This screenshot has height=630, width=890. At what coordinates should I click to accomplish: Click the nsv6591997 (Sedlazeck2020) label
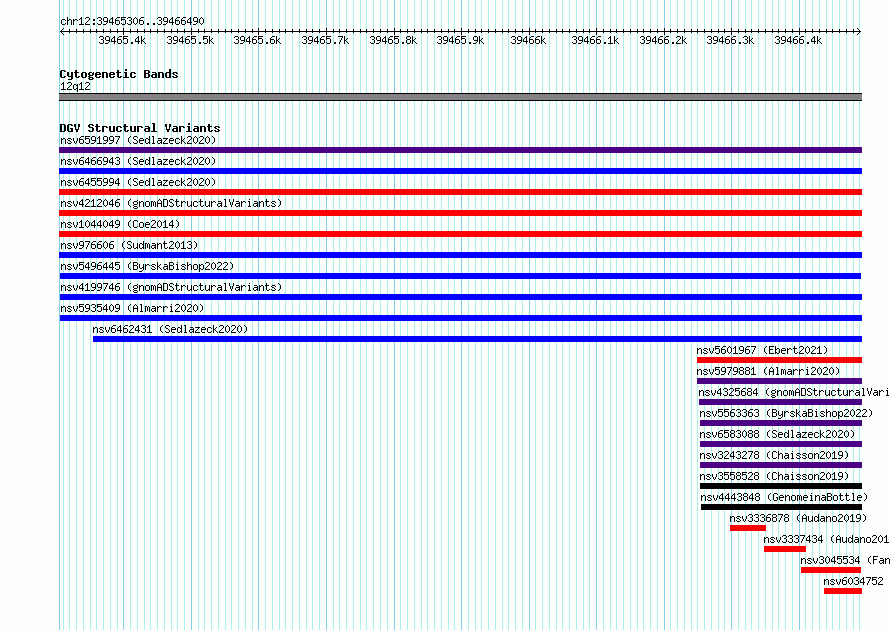click(x=138, y=140)
